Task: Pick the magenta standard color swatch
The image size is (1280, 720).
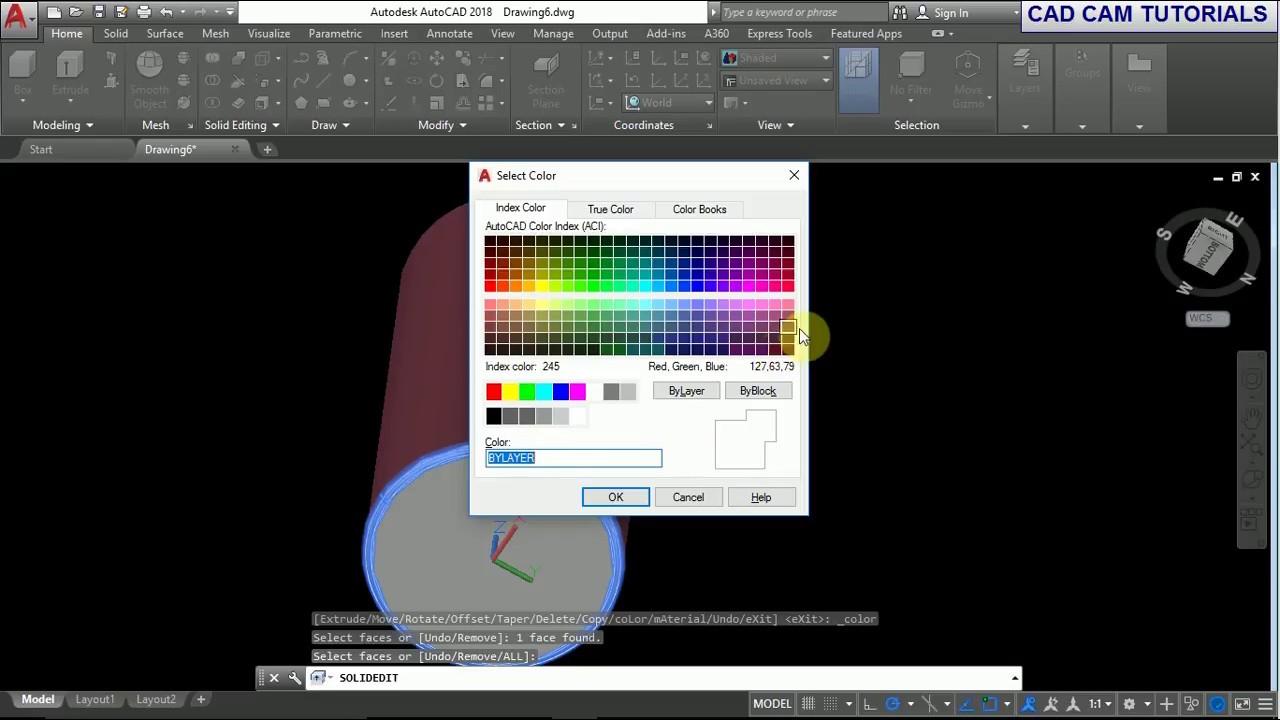Action: 577,391
